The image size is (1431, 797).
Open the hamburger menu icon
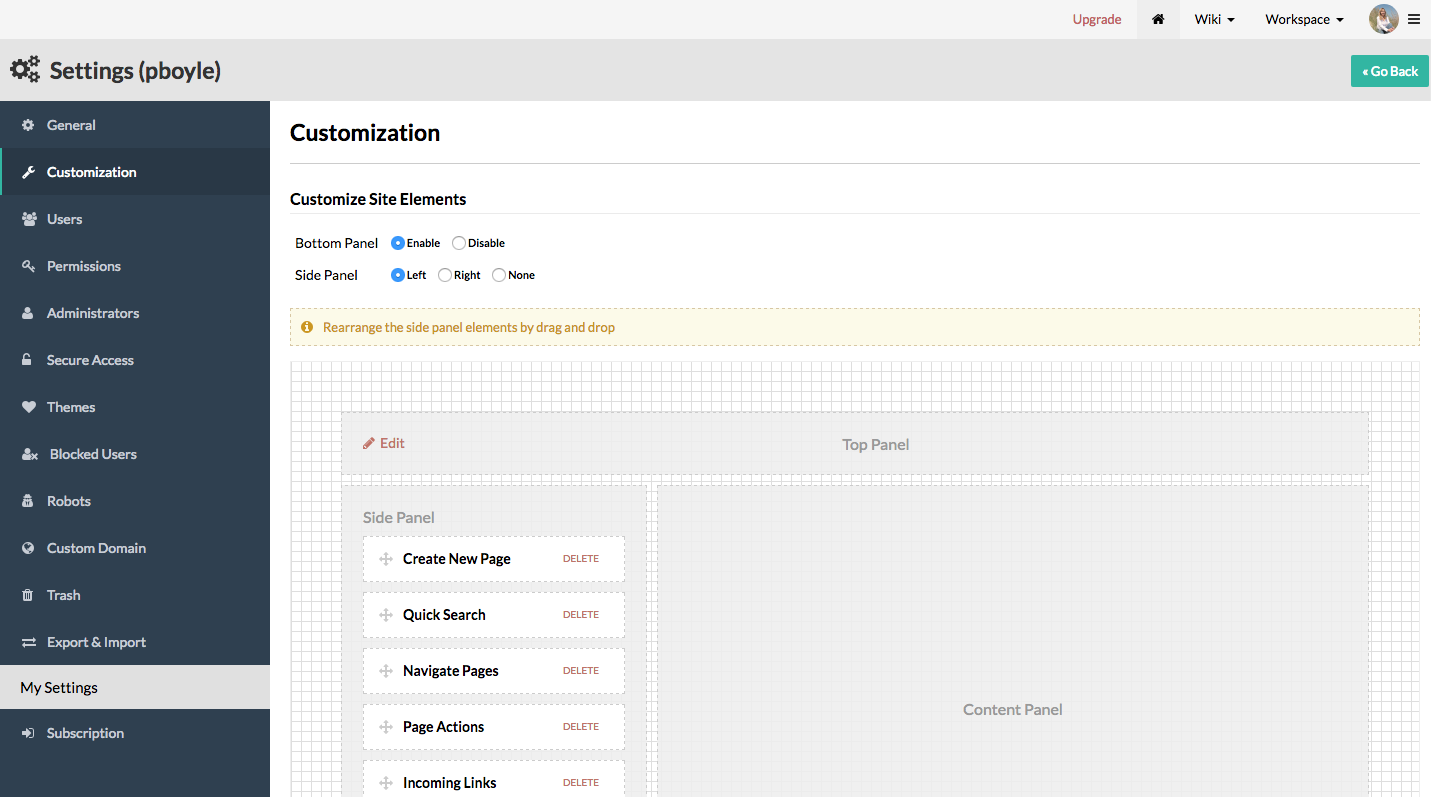pos(1414,19)
